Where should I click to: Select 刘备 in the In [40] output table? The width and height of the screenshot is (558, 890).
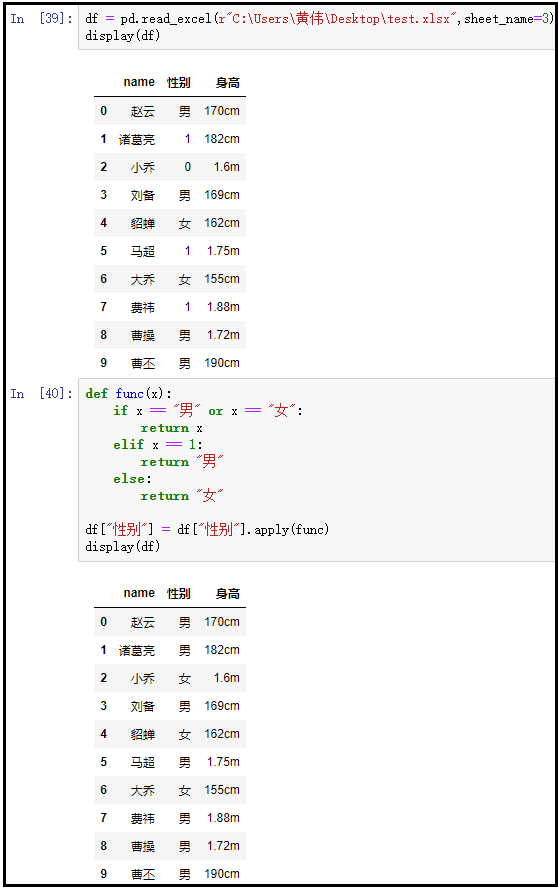tap(142, 706)
